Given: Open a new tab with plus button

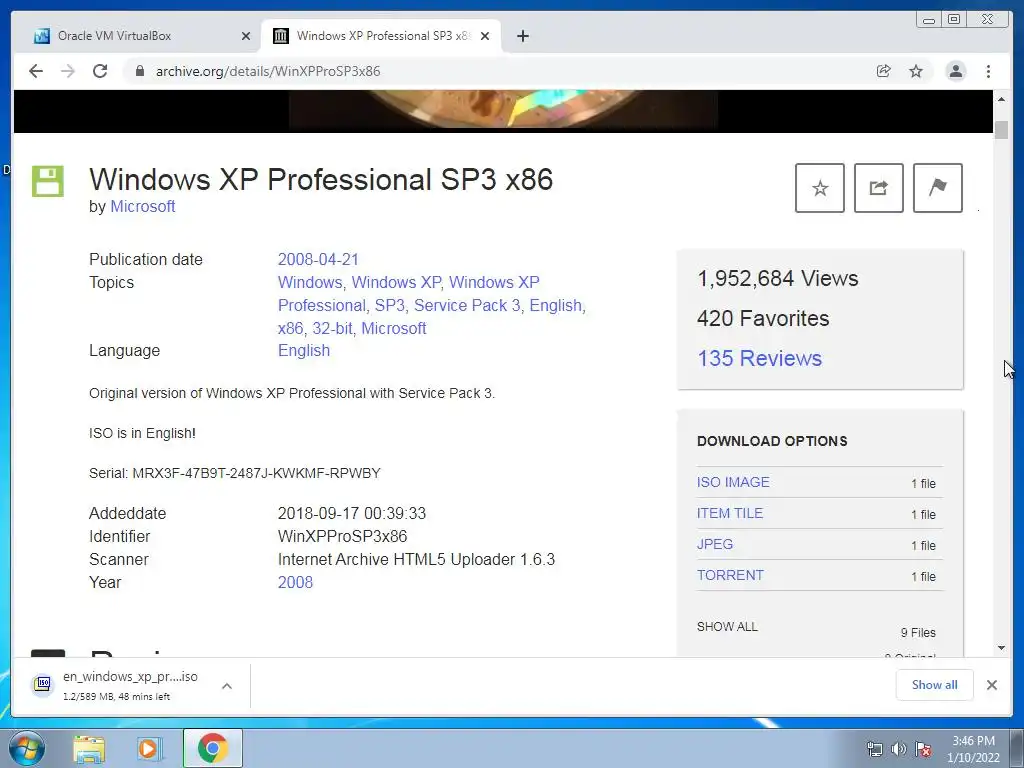Looking at the screenshot, I should tap(522, 36).
